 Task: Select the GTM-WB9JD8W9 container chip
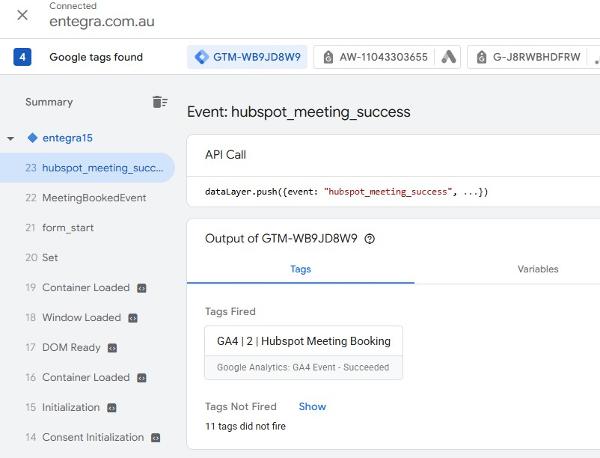247,57
